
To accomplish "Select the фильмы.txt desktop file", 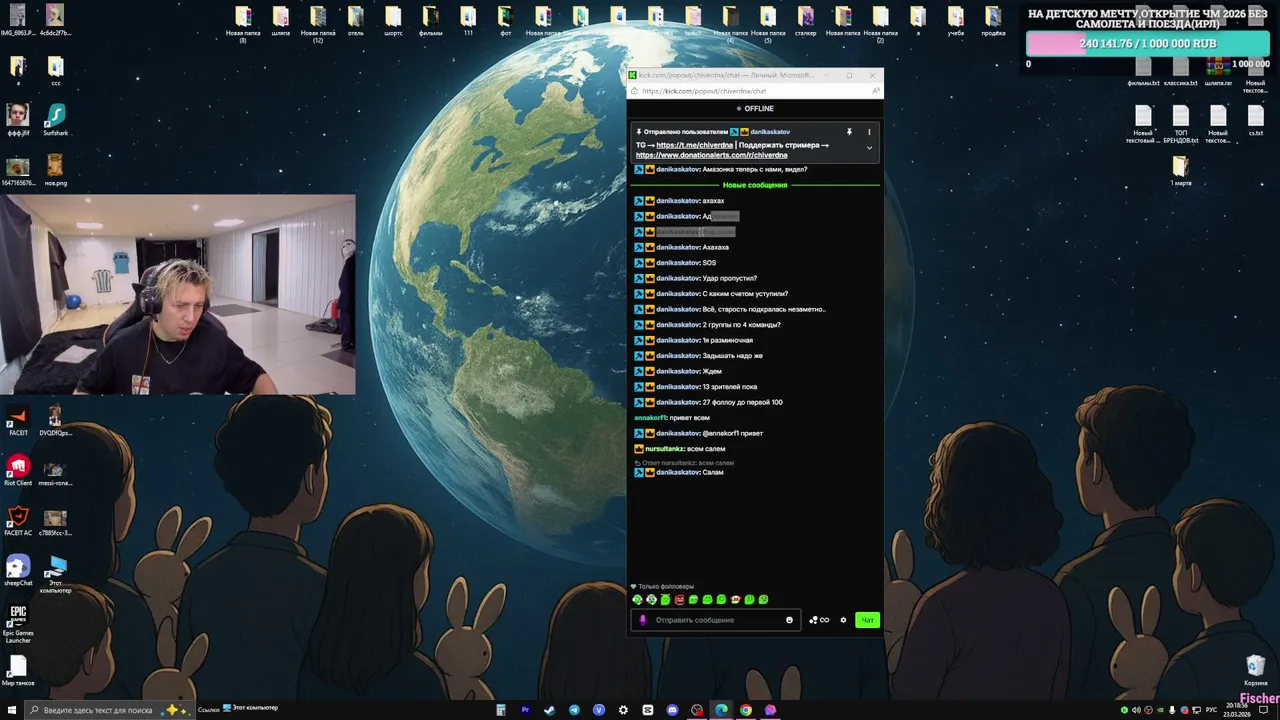I will pos(1143,71).
